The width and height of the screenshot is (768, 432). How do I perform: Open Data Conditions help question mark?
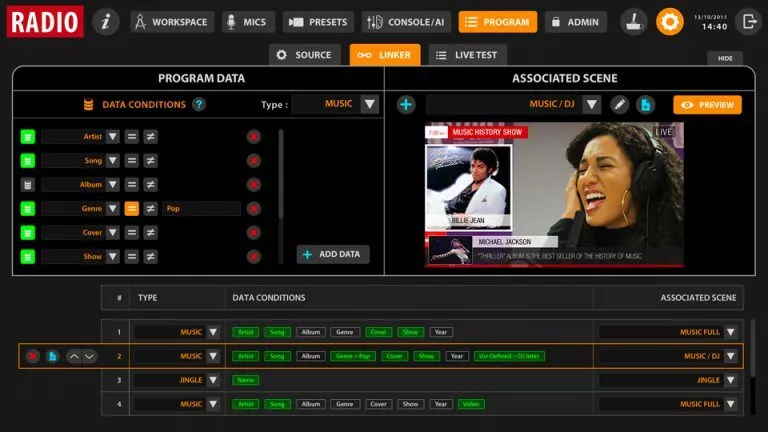click(199, 104)
